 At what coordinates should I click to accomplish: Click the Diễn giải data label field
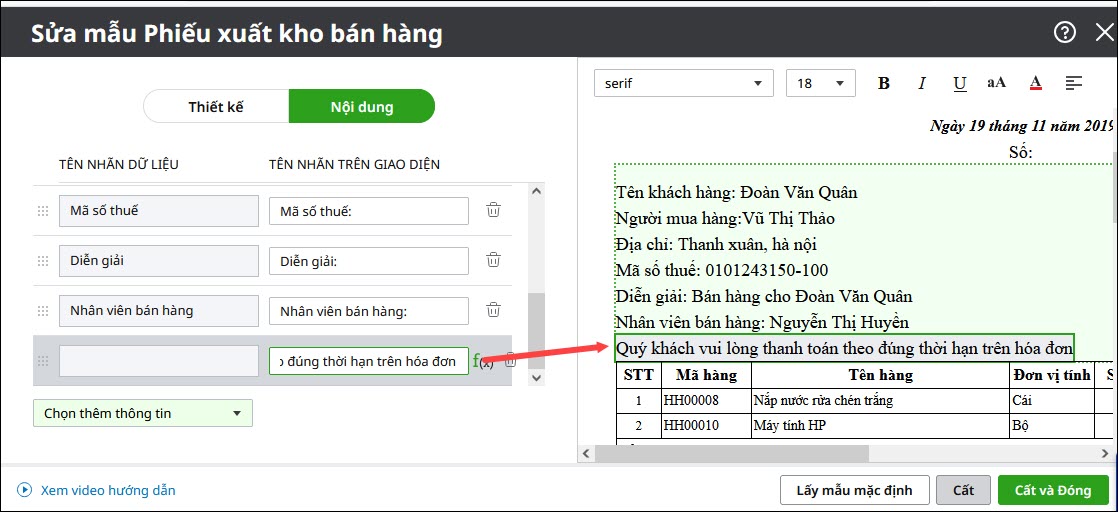coord(158,261)
